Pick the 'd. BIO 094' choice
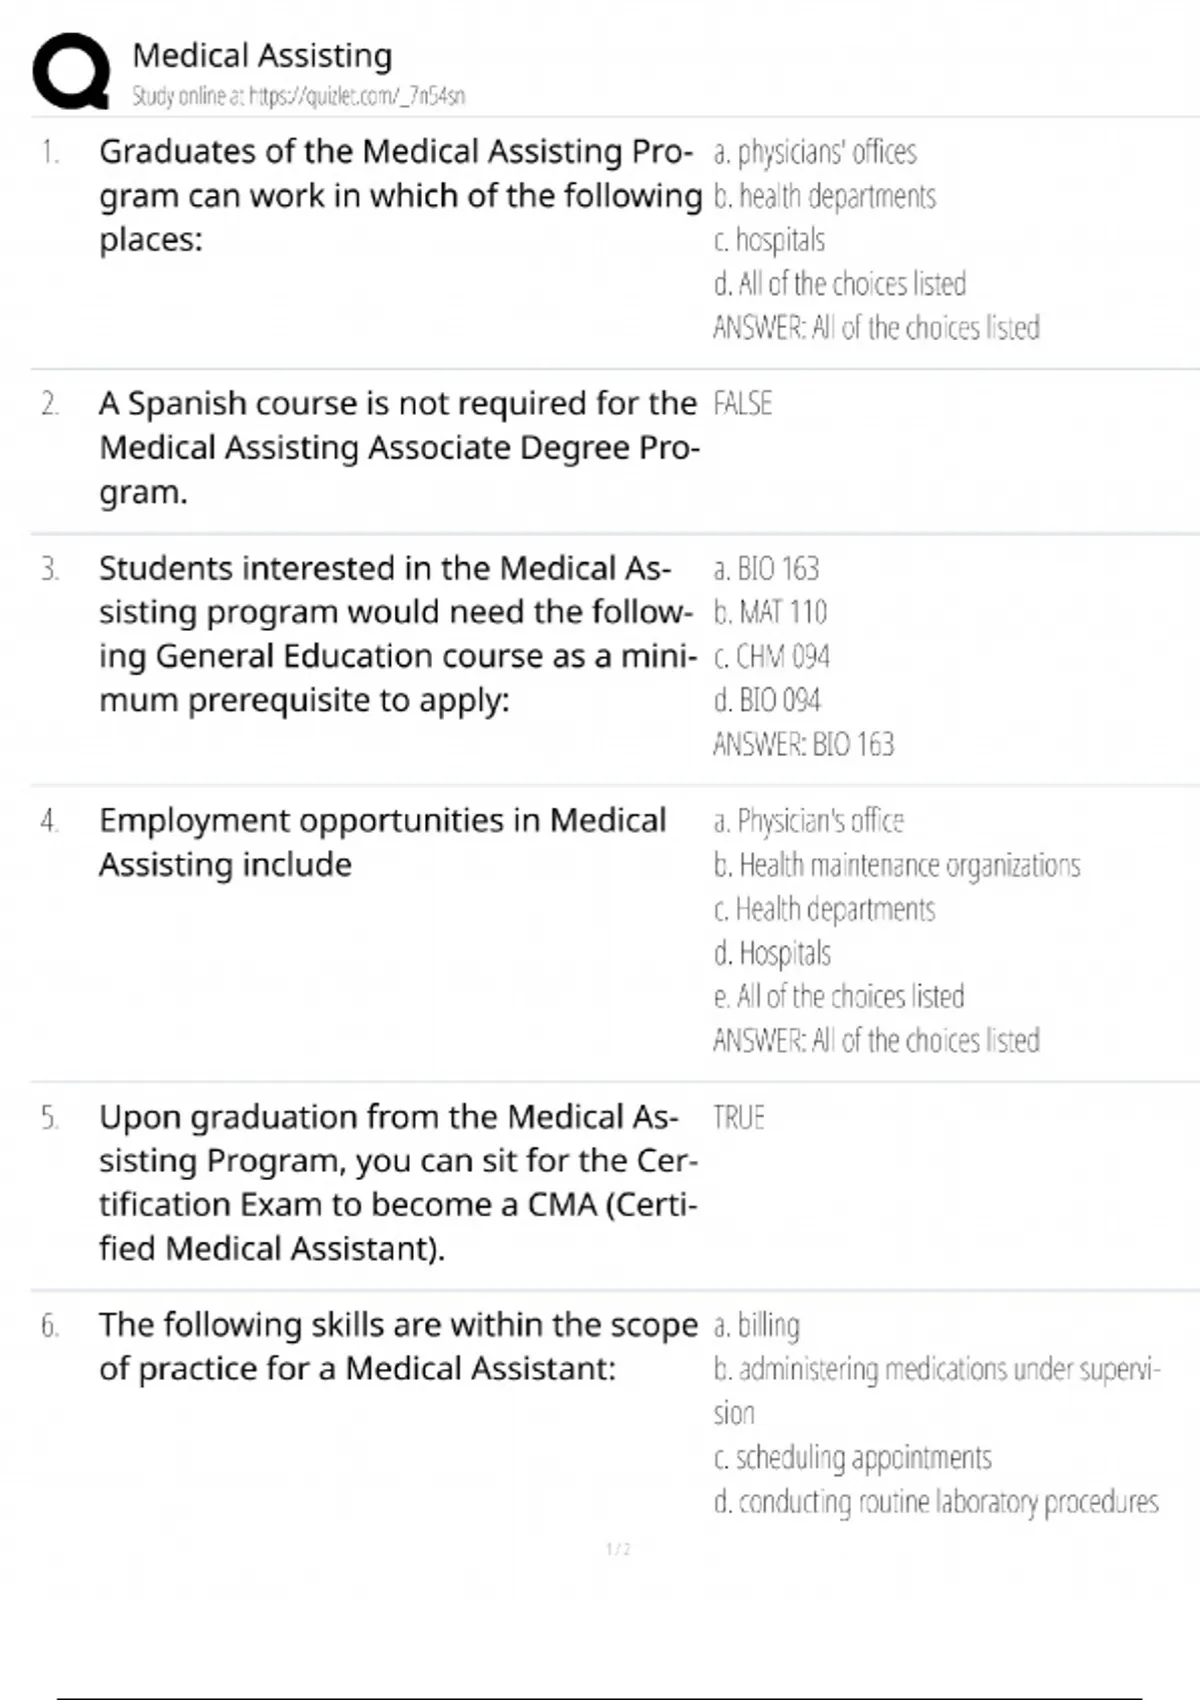Viewport: 1200px width, 1700px height. click(x=767, y=700)
